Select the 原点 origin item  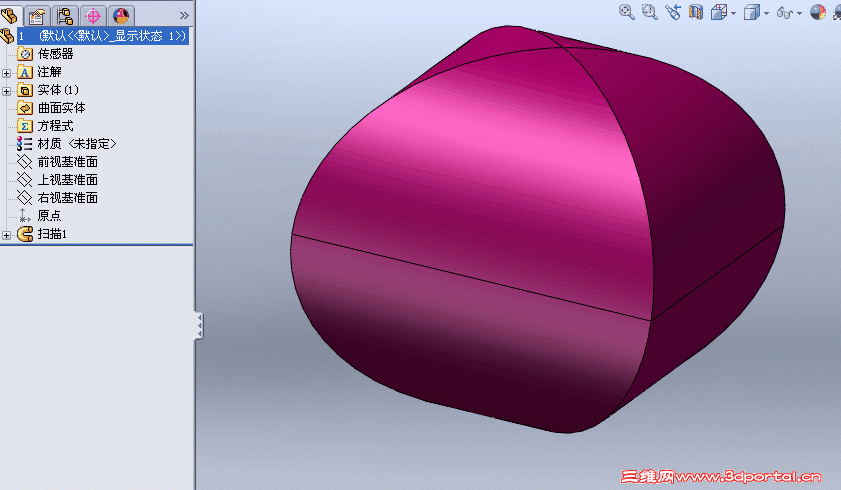(49, 216)
